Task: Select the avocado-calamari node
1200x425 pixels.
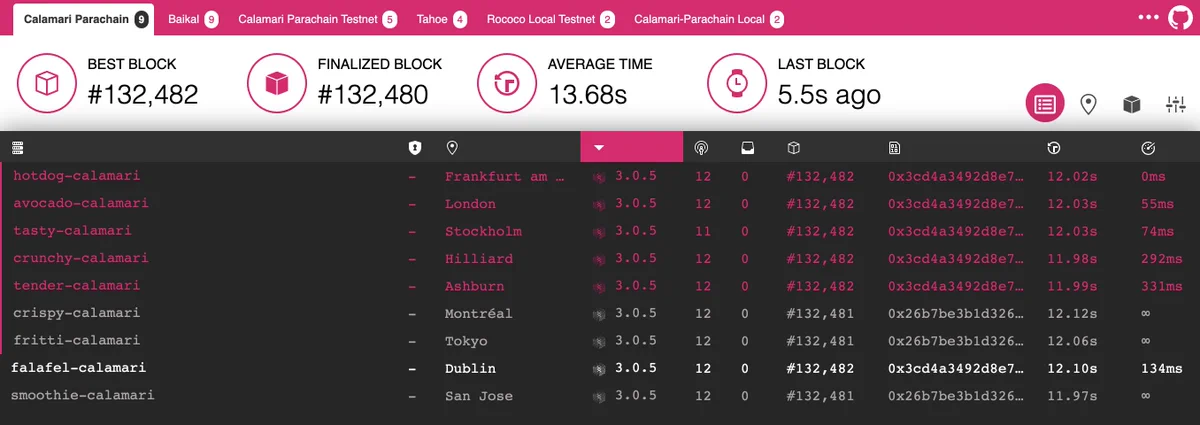Action: point(80,203)
